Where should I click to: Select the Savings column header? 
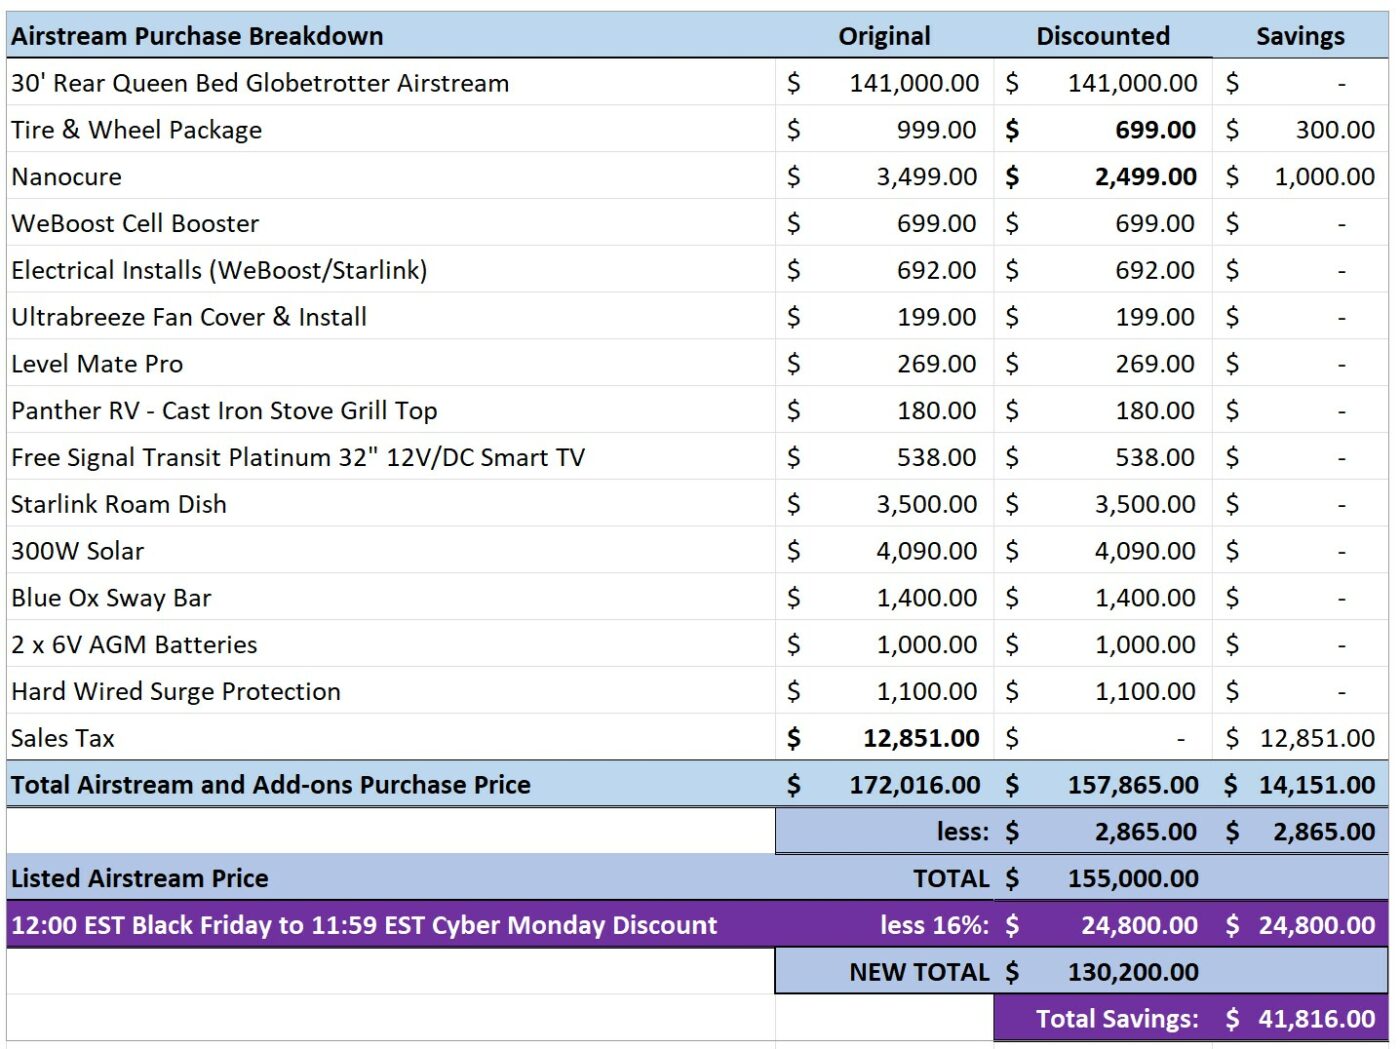(1299, 36)
